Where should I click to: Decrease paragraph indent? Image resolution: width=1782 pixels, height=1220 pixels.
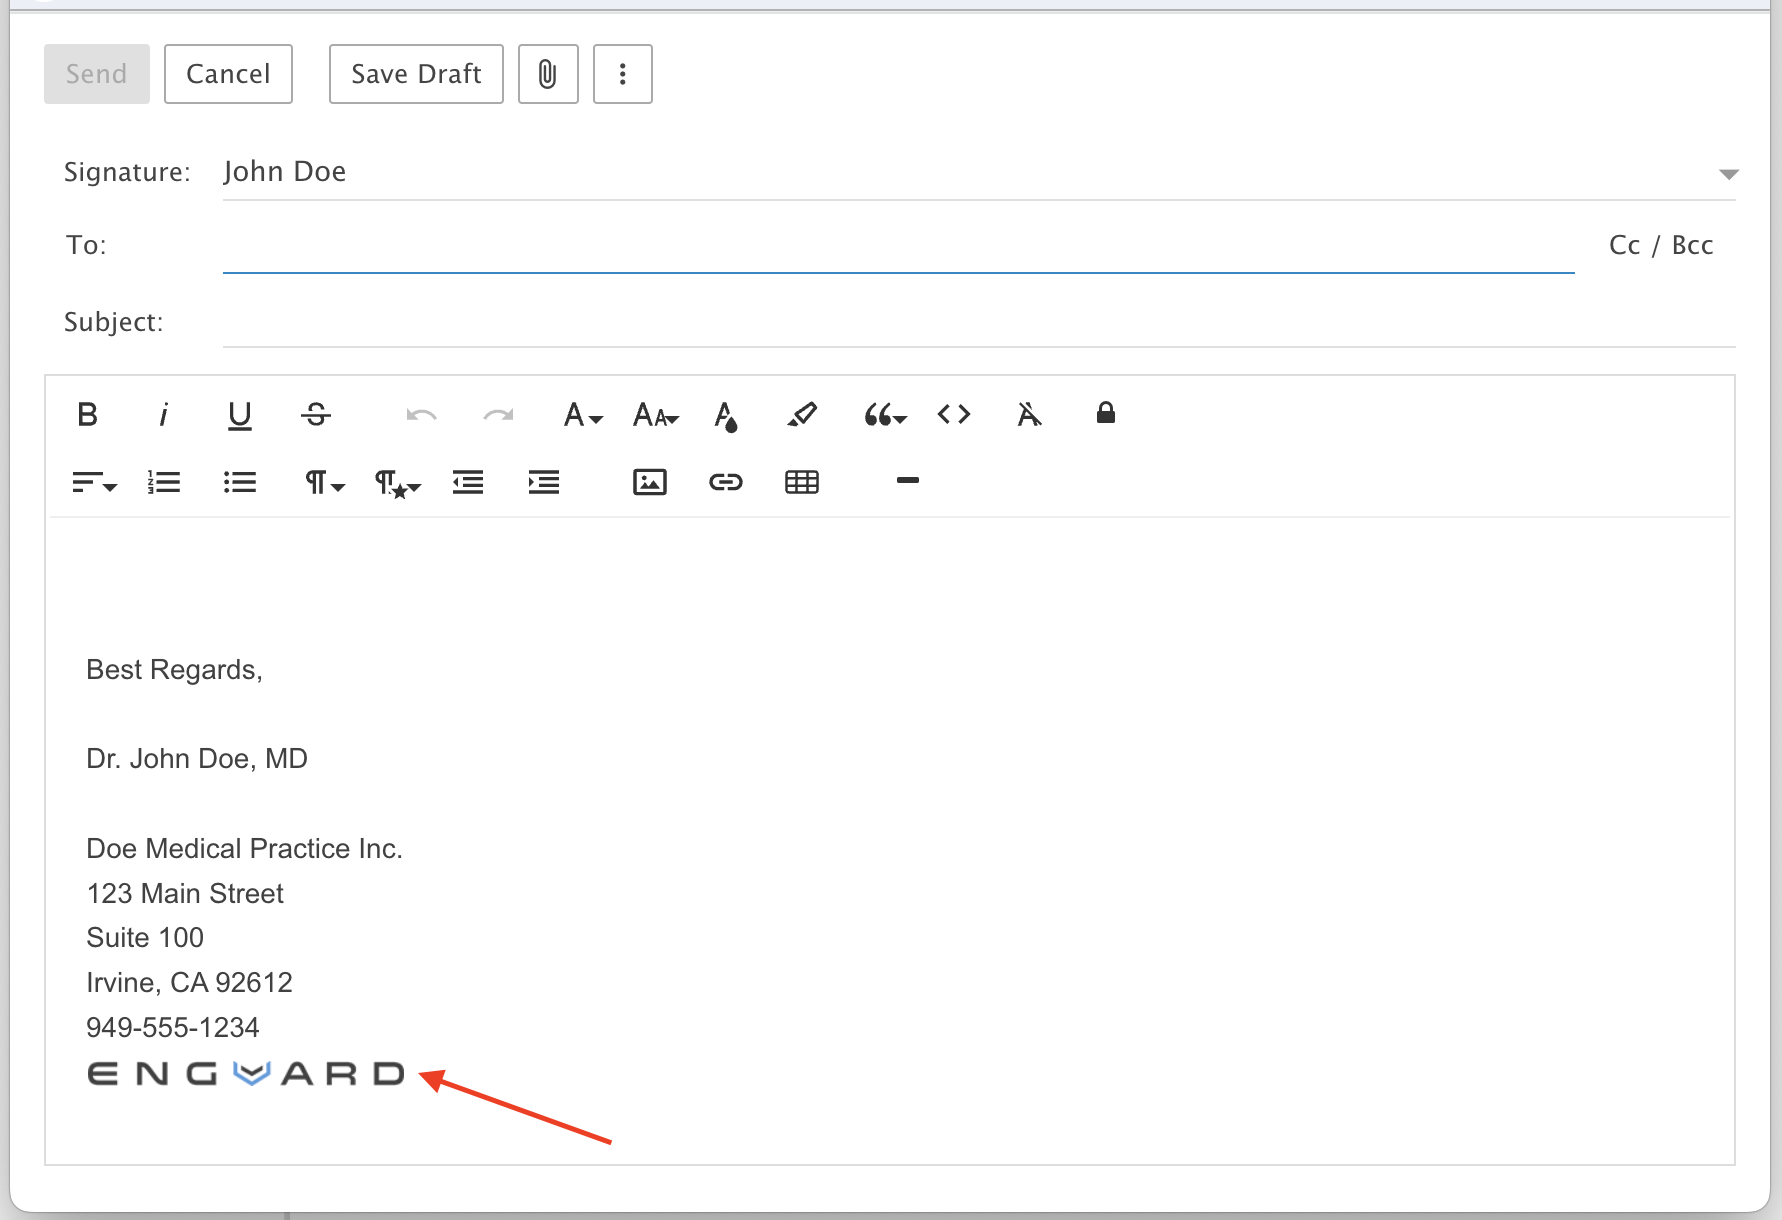(468, 483)
